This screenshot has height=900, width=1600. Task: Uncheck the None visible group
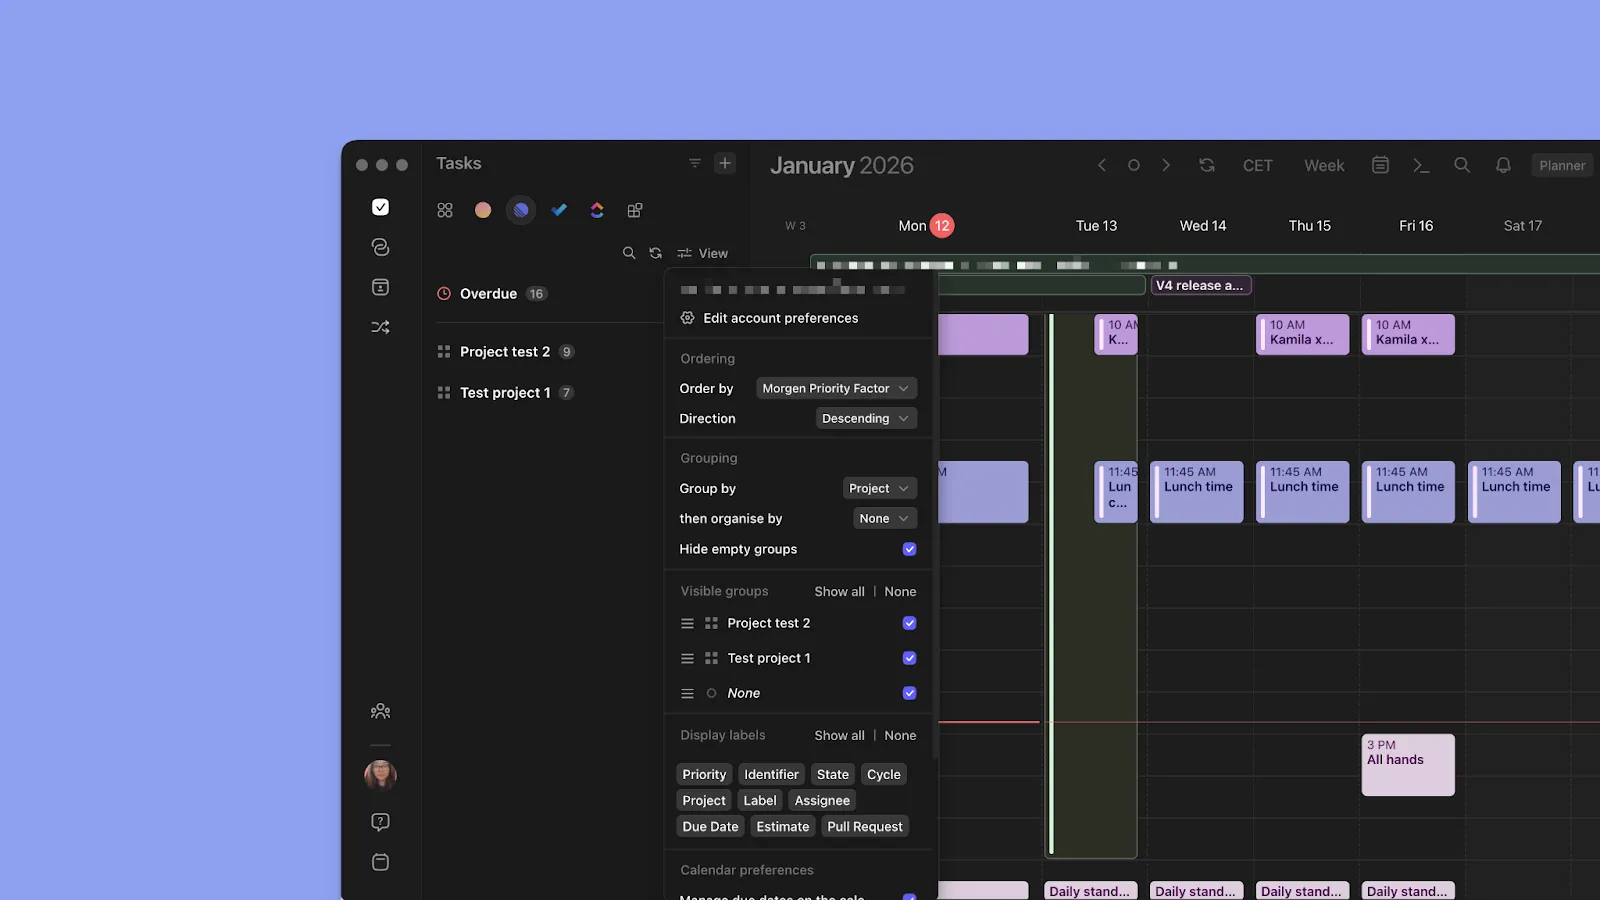point(909,693)
